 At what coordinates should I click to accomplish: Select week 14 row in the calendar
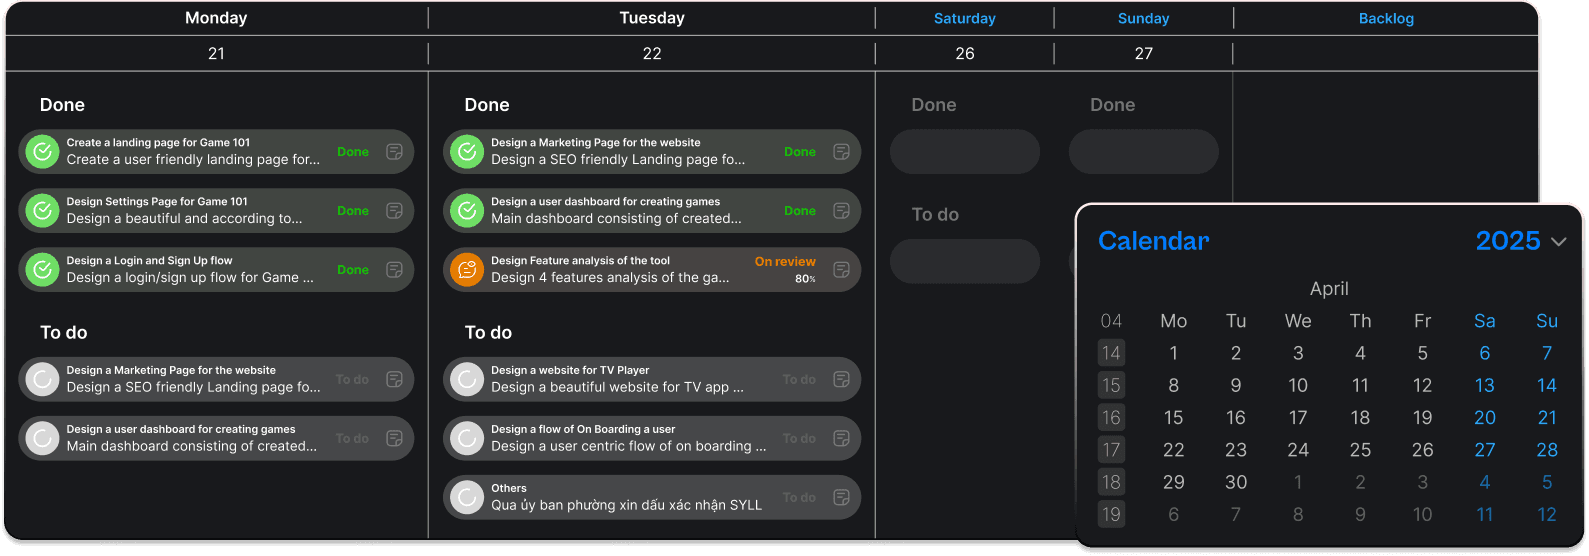pos(1111,353)
